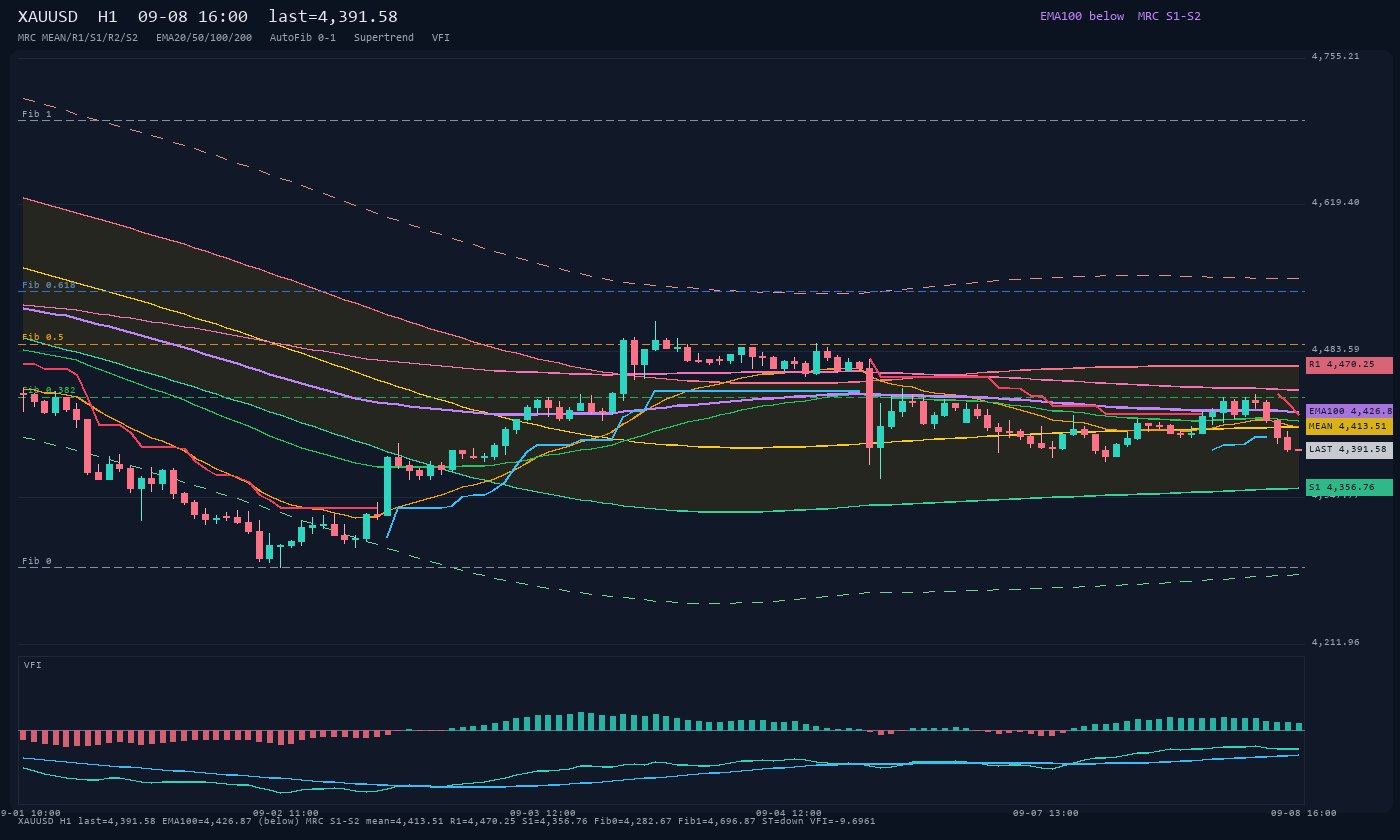Select the 'Supertrend' legend entry
This screenshot has height=840, width=1400.
(x=384, y=38)
